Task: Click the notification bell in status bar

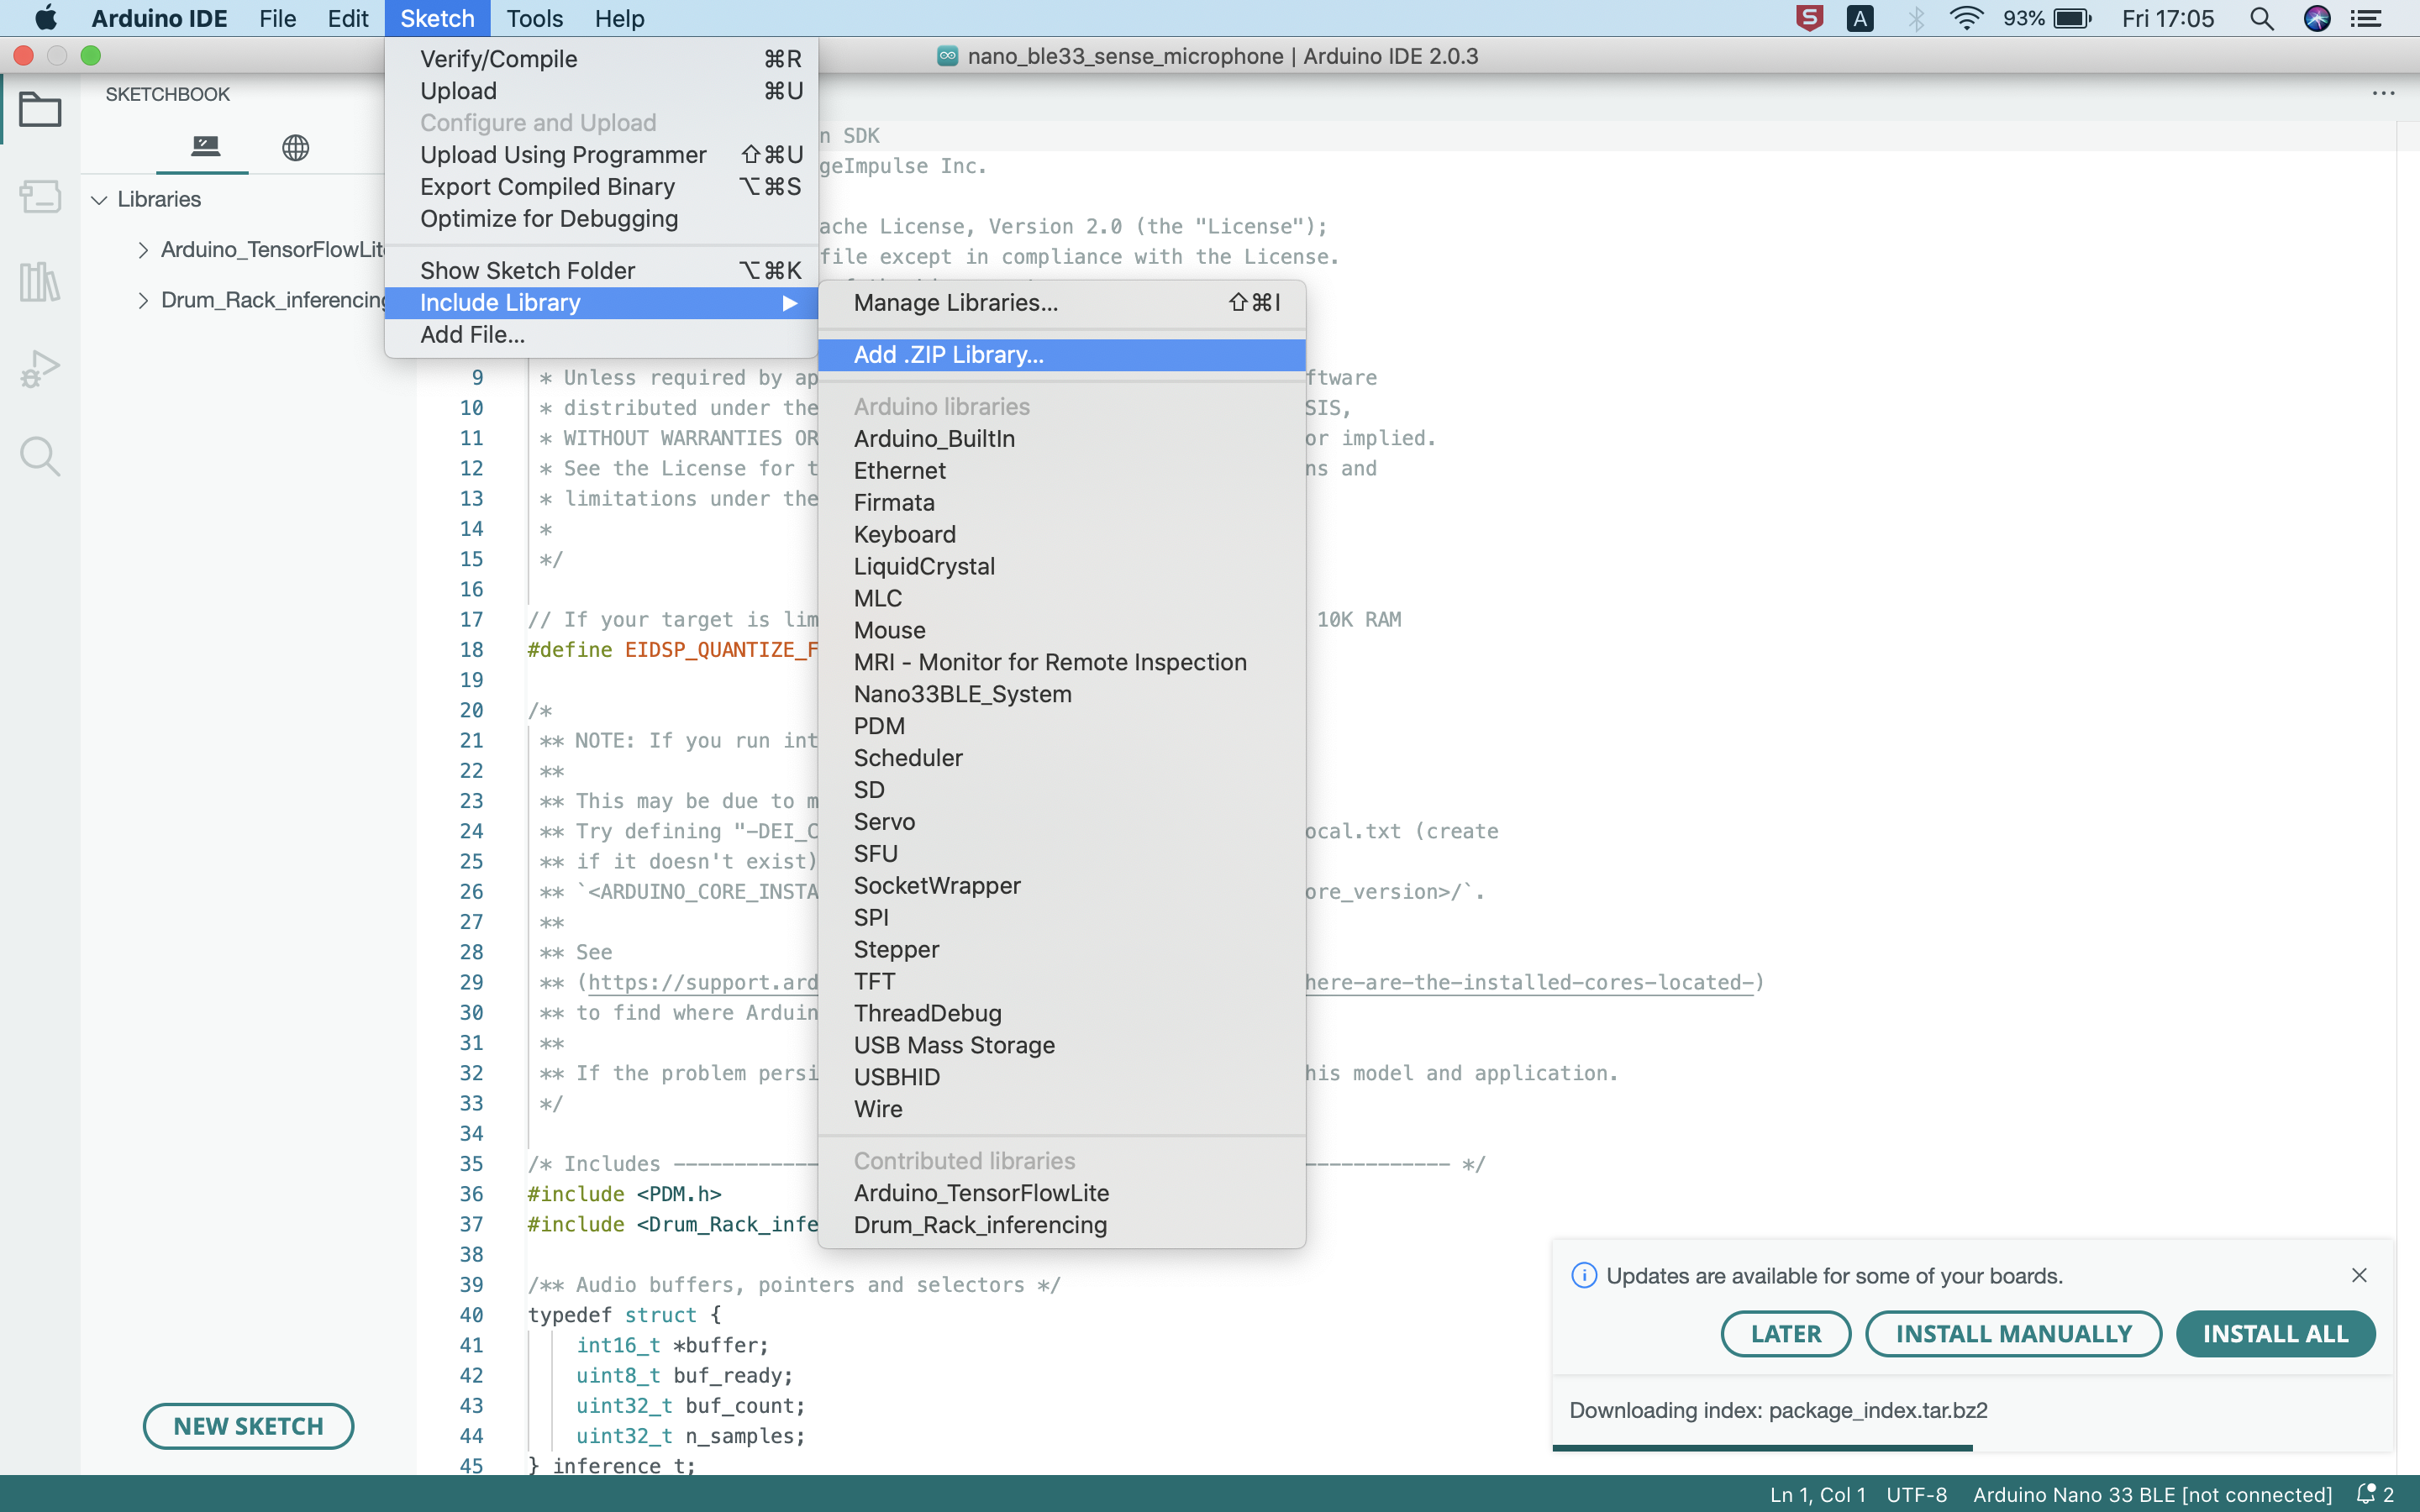Action: pyautogui.click(x=2367, y=1494)
